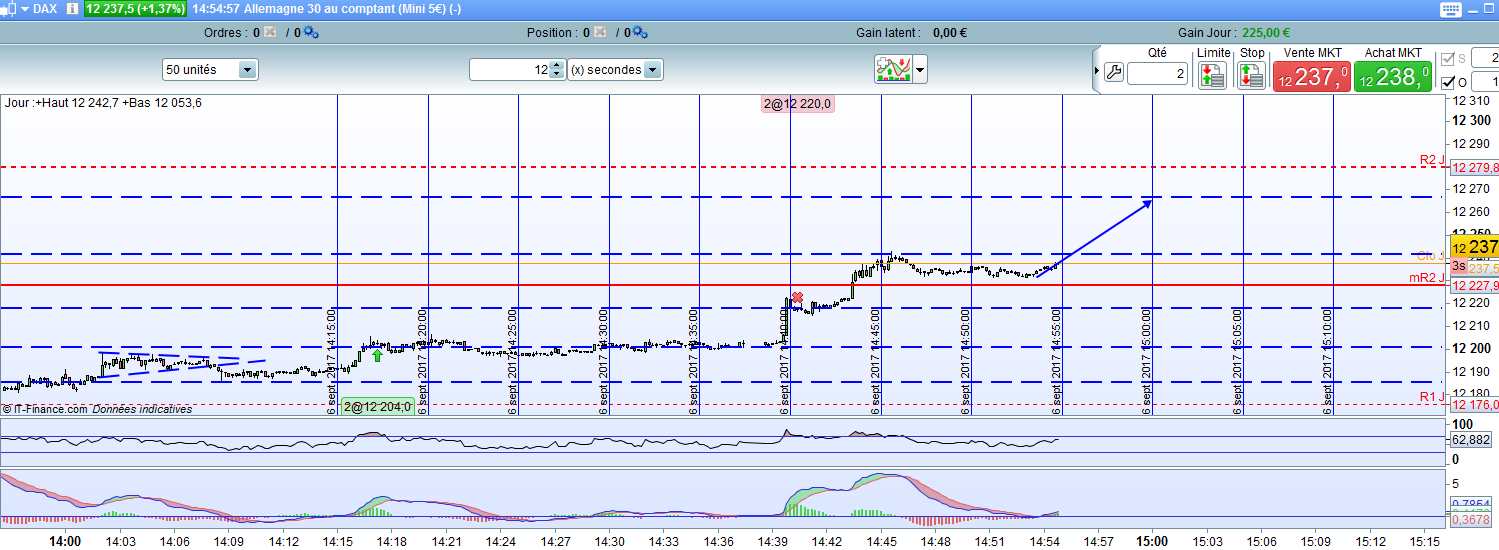Toggle the S checkbox
Screen dimensions: 1499x550
point(1447,60)
